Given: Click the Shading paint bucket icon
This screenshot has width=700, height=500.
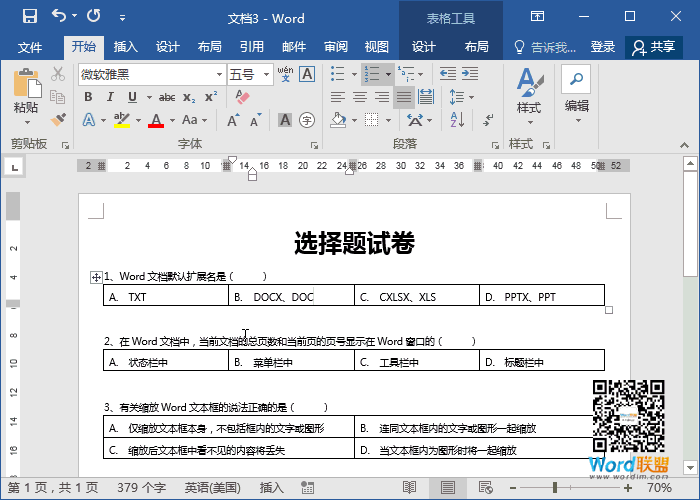Looking at the screenshot, I should tap(338, 120).
